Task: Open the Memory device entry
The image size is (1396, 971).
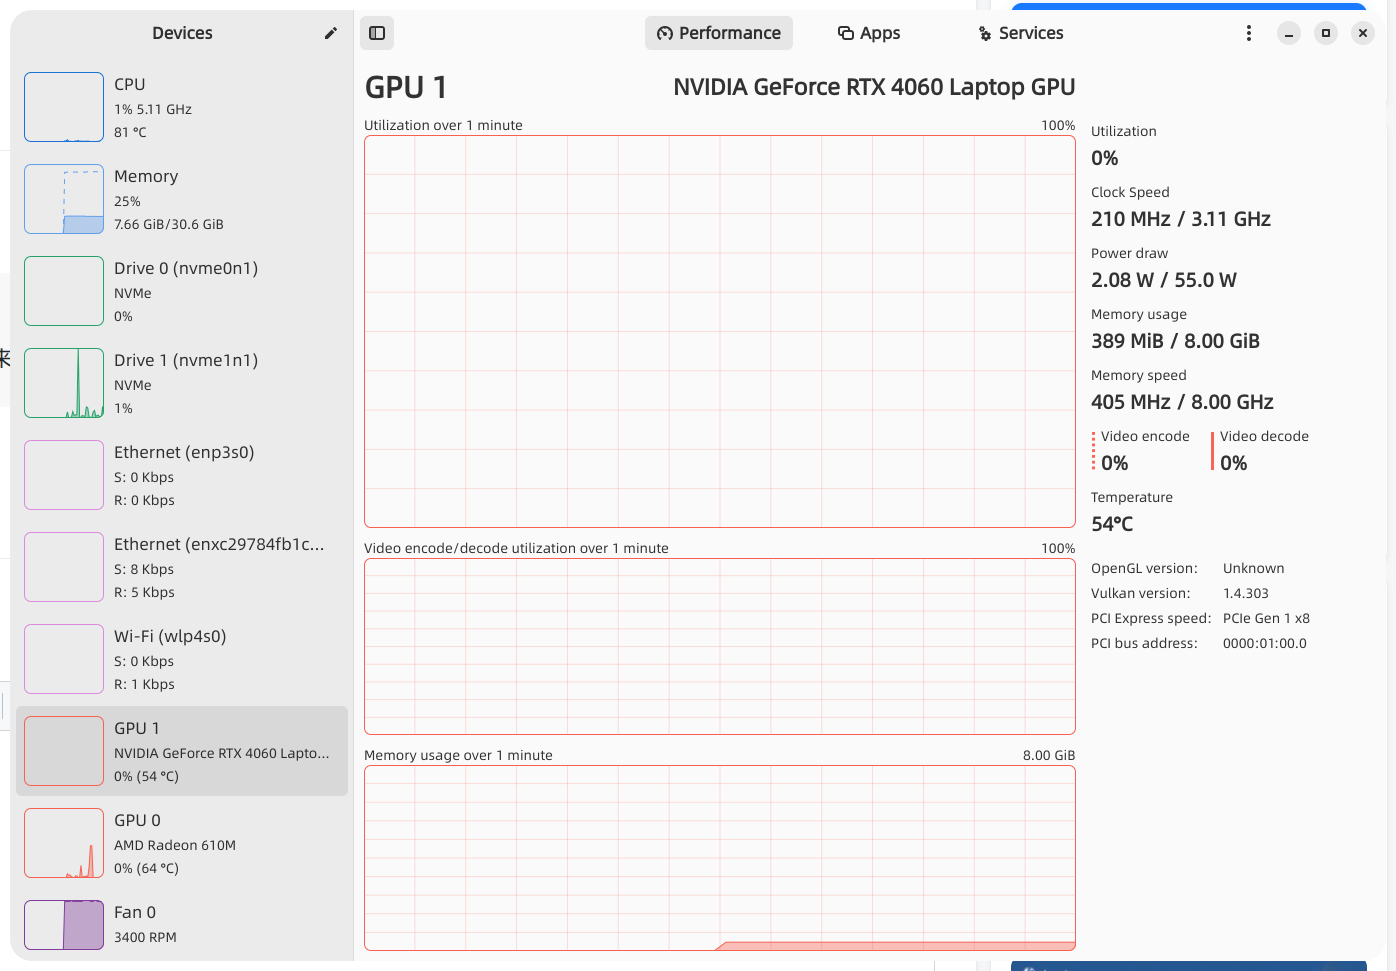Action: point(182,199)
